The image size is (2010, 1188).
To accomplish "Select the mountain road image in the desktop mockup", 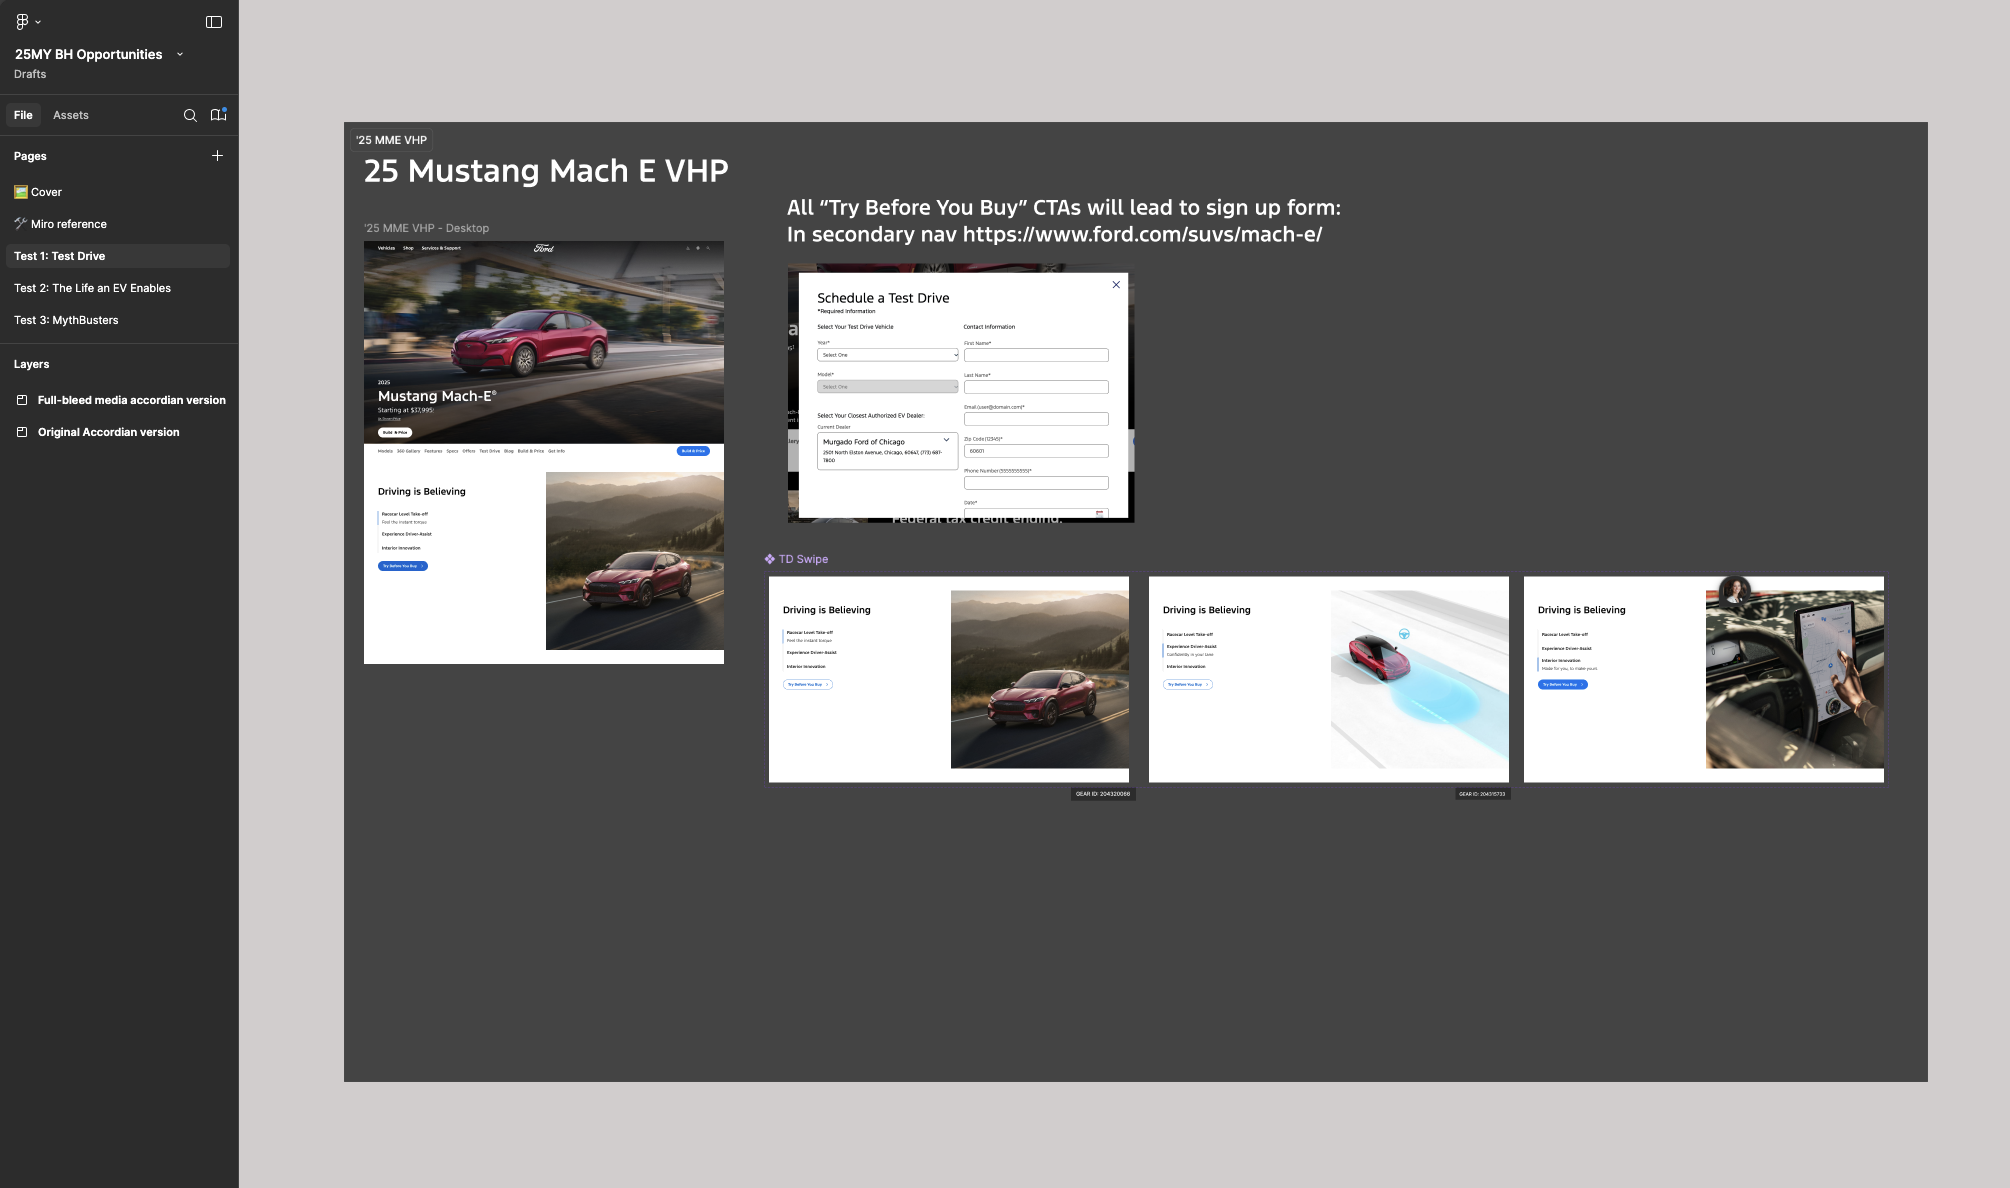I will pos(635,561).
